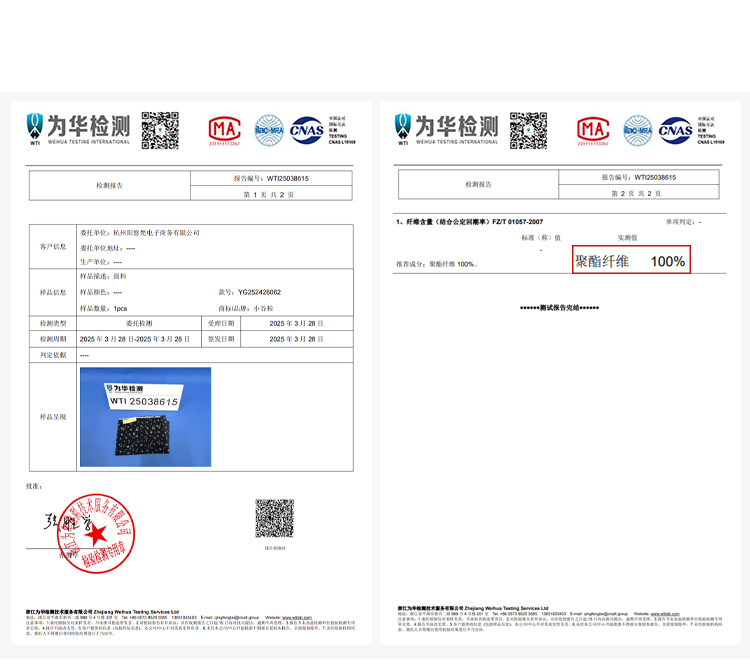
Task: Click the date in the 受理日期 row
Action: [x=296, y=323]
